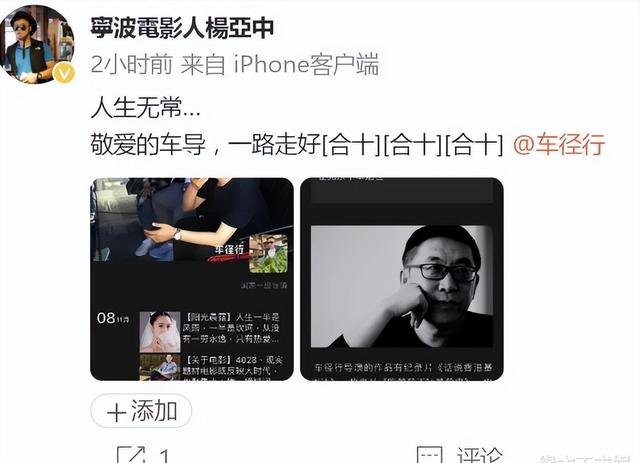Screen dimensions: 640x463
Task: Click the bride photo in left screenshot
Action: (x=160, y=332)
